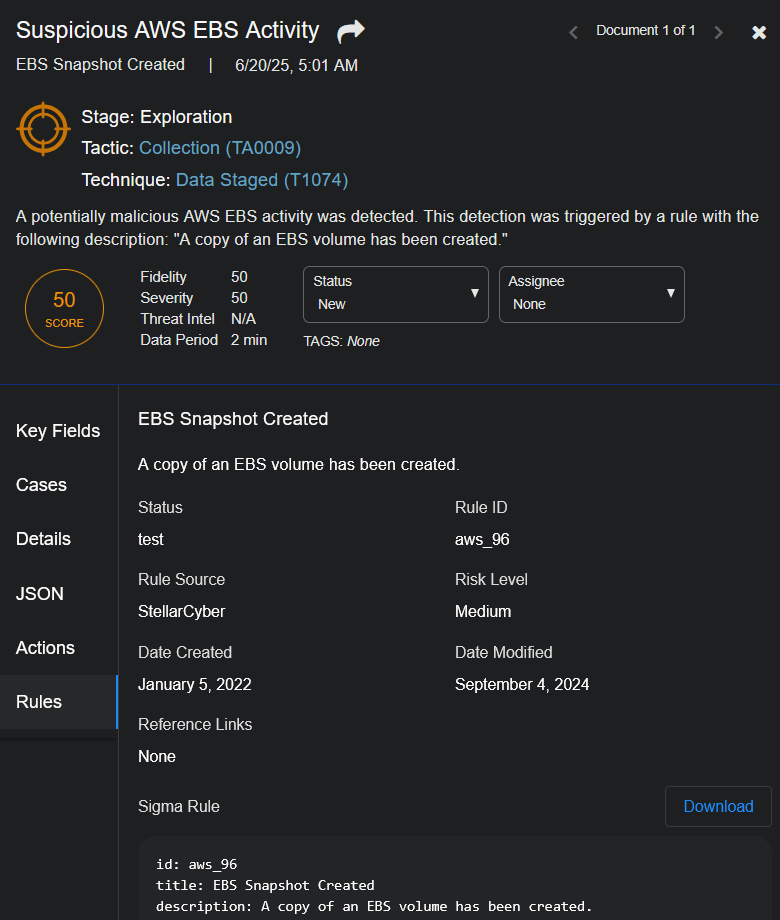This screenshot has width=780, height=920.
Task: Go to the next document chevron
Action: [x=718, y=32]
